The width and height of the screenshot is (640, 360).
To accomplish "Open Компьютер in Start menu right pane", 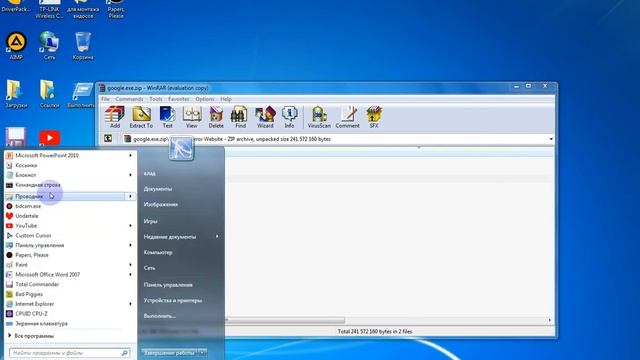I will [x=158, y=253].
